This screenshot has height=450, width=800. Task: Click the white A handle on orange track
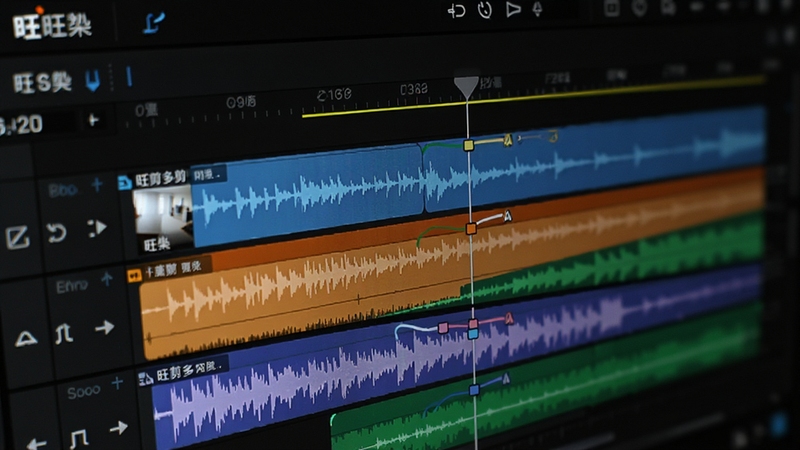(x=507, y=216)
